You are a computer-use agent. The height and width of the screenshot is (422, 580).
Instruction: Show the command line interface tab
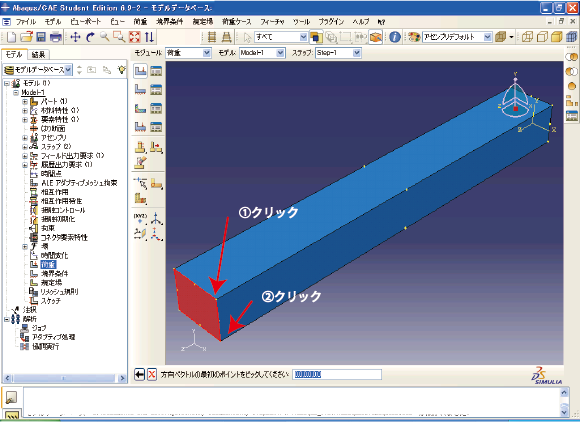(x=11, y=415)
